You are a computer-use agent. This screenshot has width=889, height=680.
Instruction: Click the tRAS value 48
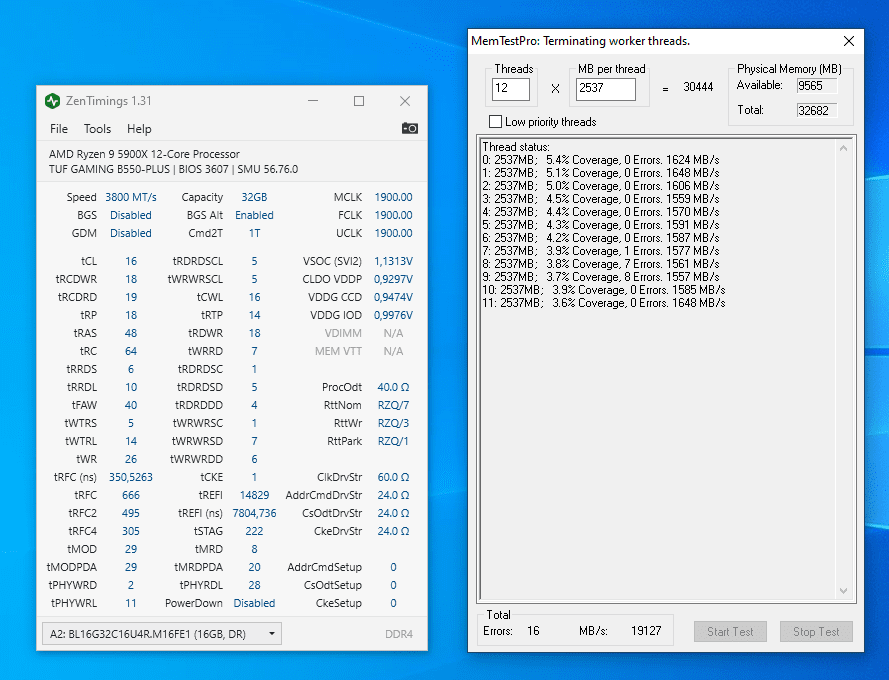pyautogui.click(x=131, y=333)
